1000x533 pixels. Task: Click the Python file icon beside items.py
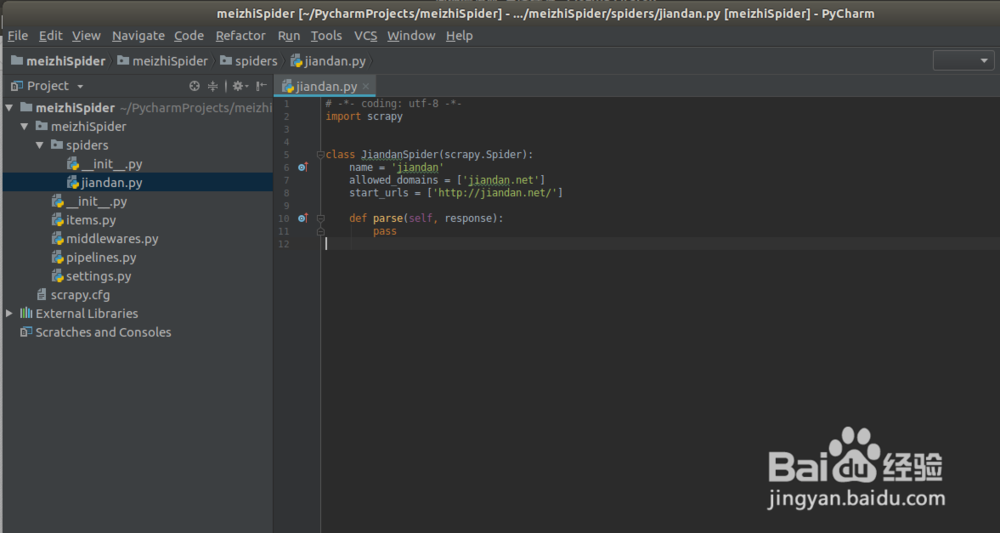pyautogui.click(x=57, y=220)
